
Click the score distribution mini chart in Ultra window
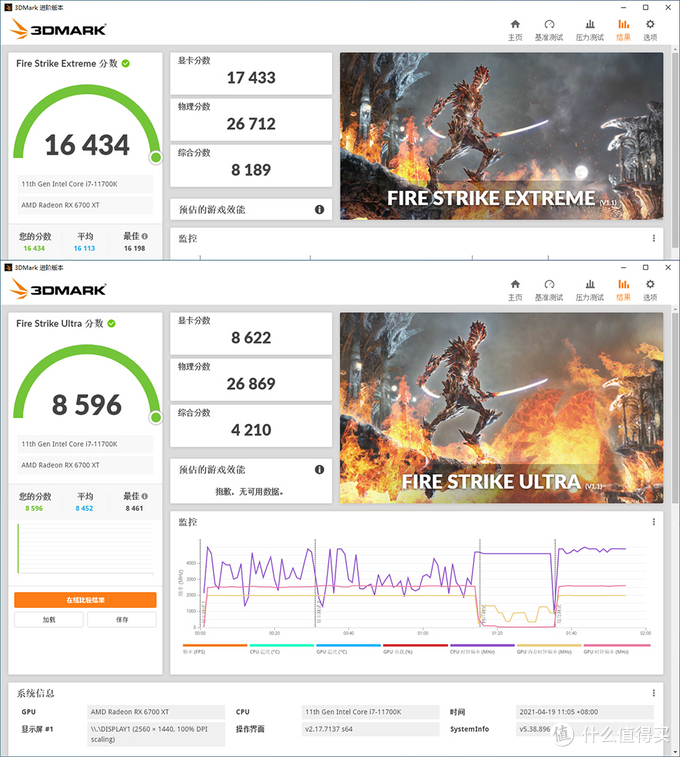(85, 549)
